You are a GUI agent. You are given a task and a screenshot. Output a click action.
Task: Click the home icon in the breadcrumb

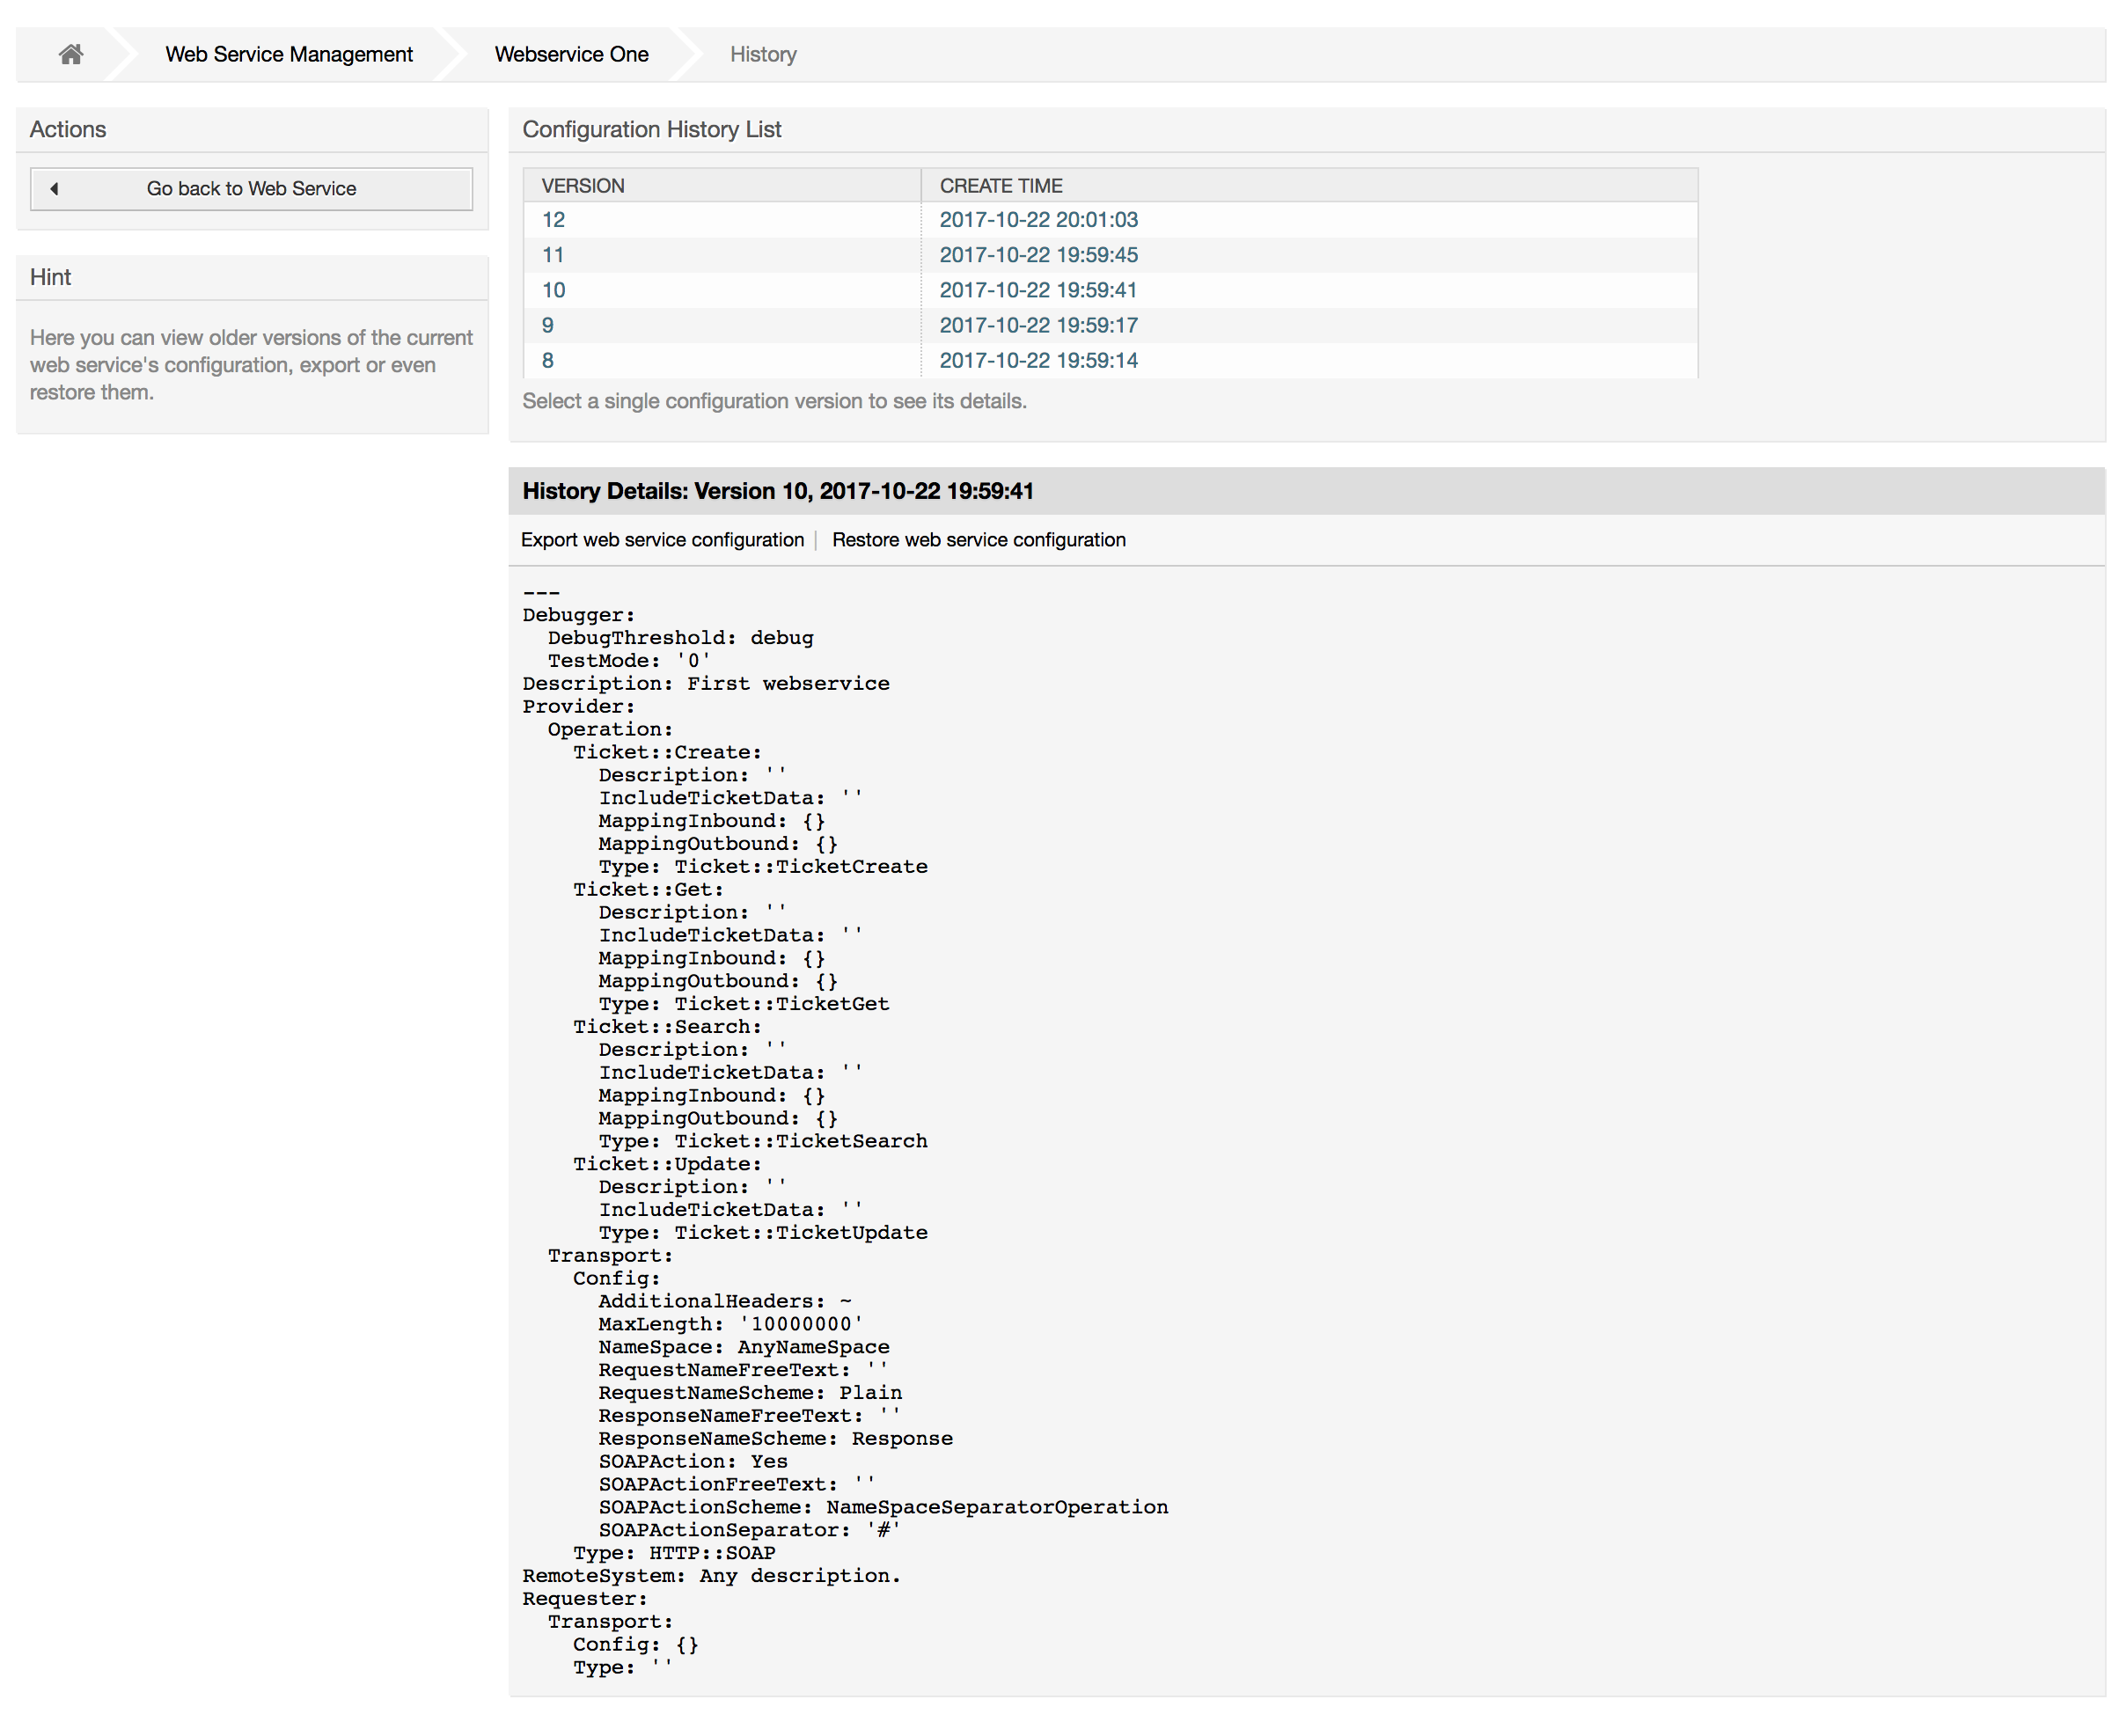(70, 54)
